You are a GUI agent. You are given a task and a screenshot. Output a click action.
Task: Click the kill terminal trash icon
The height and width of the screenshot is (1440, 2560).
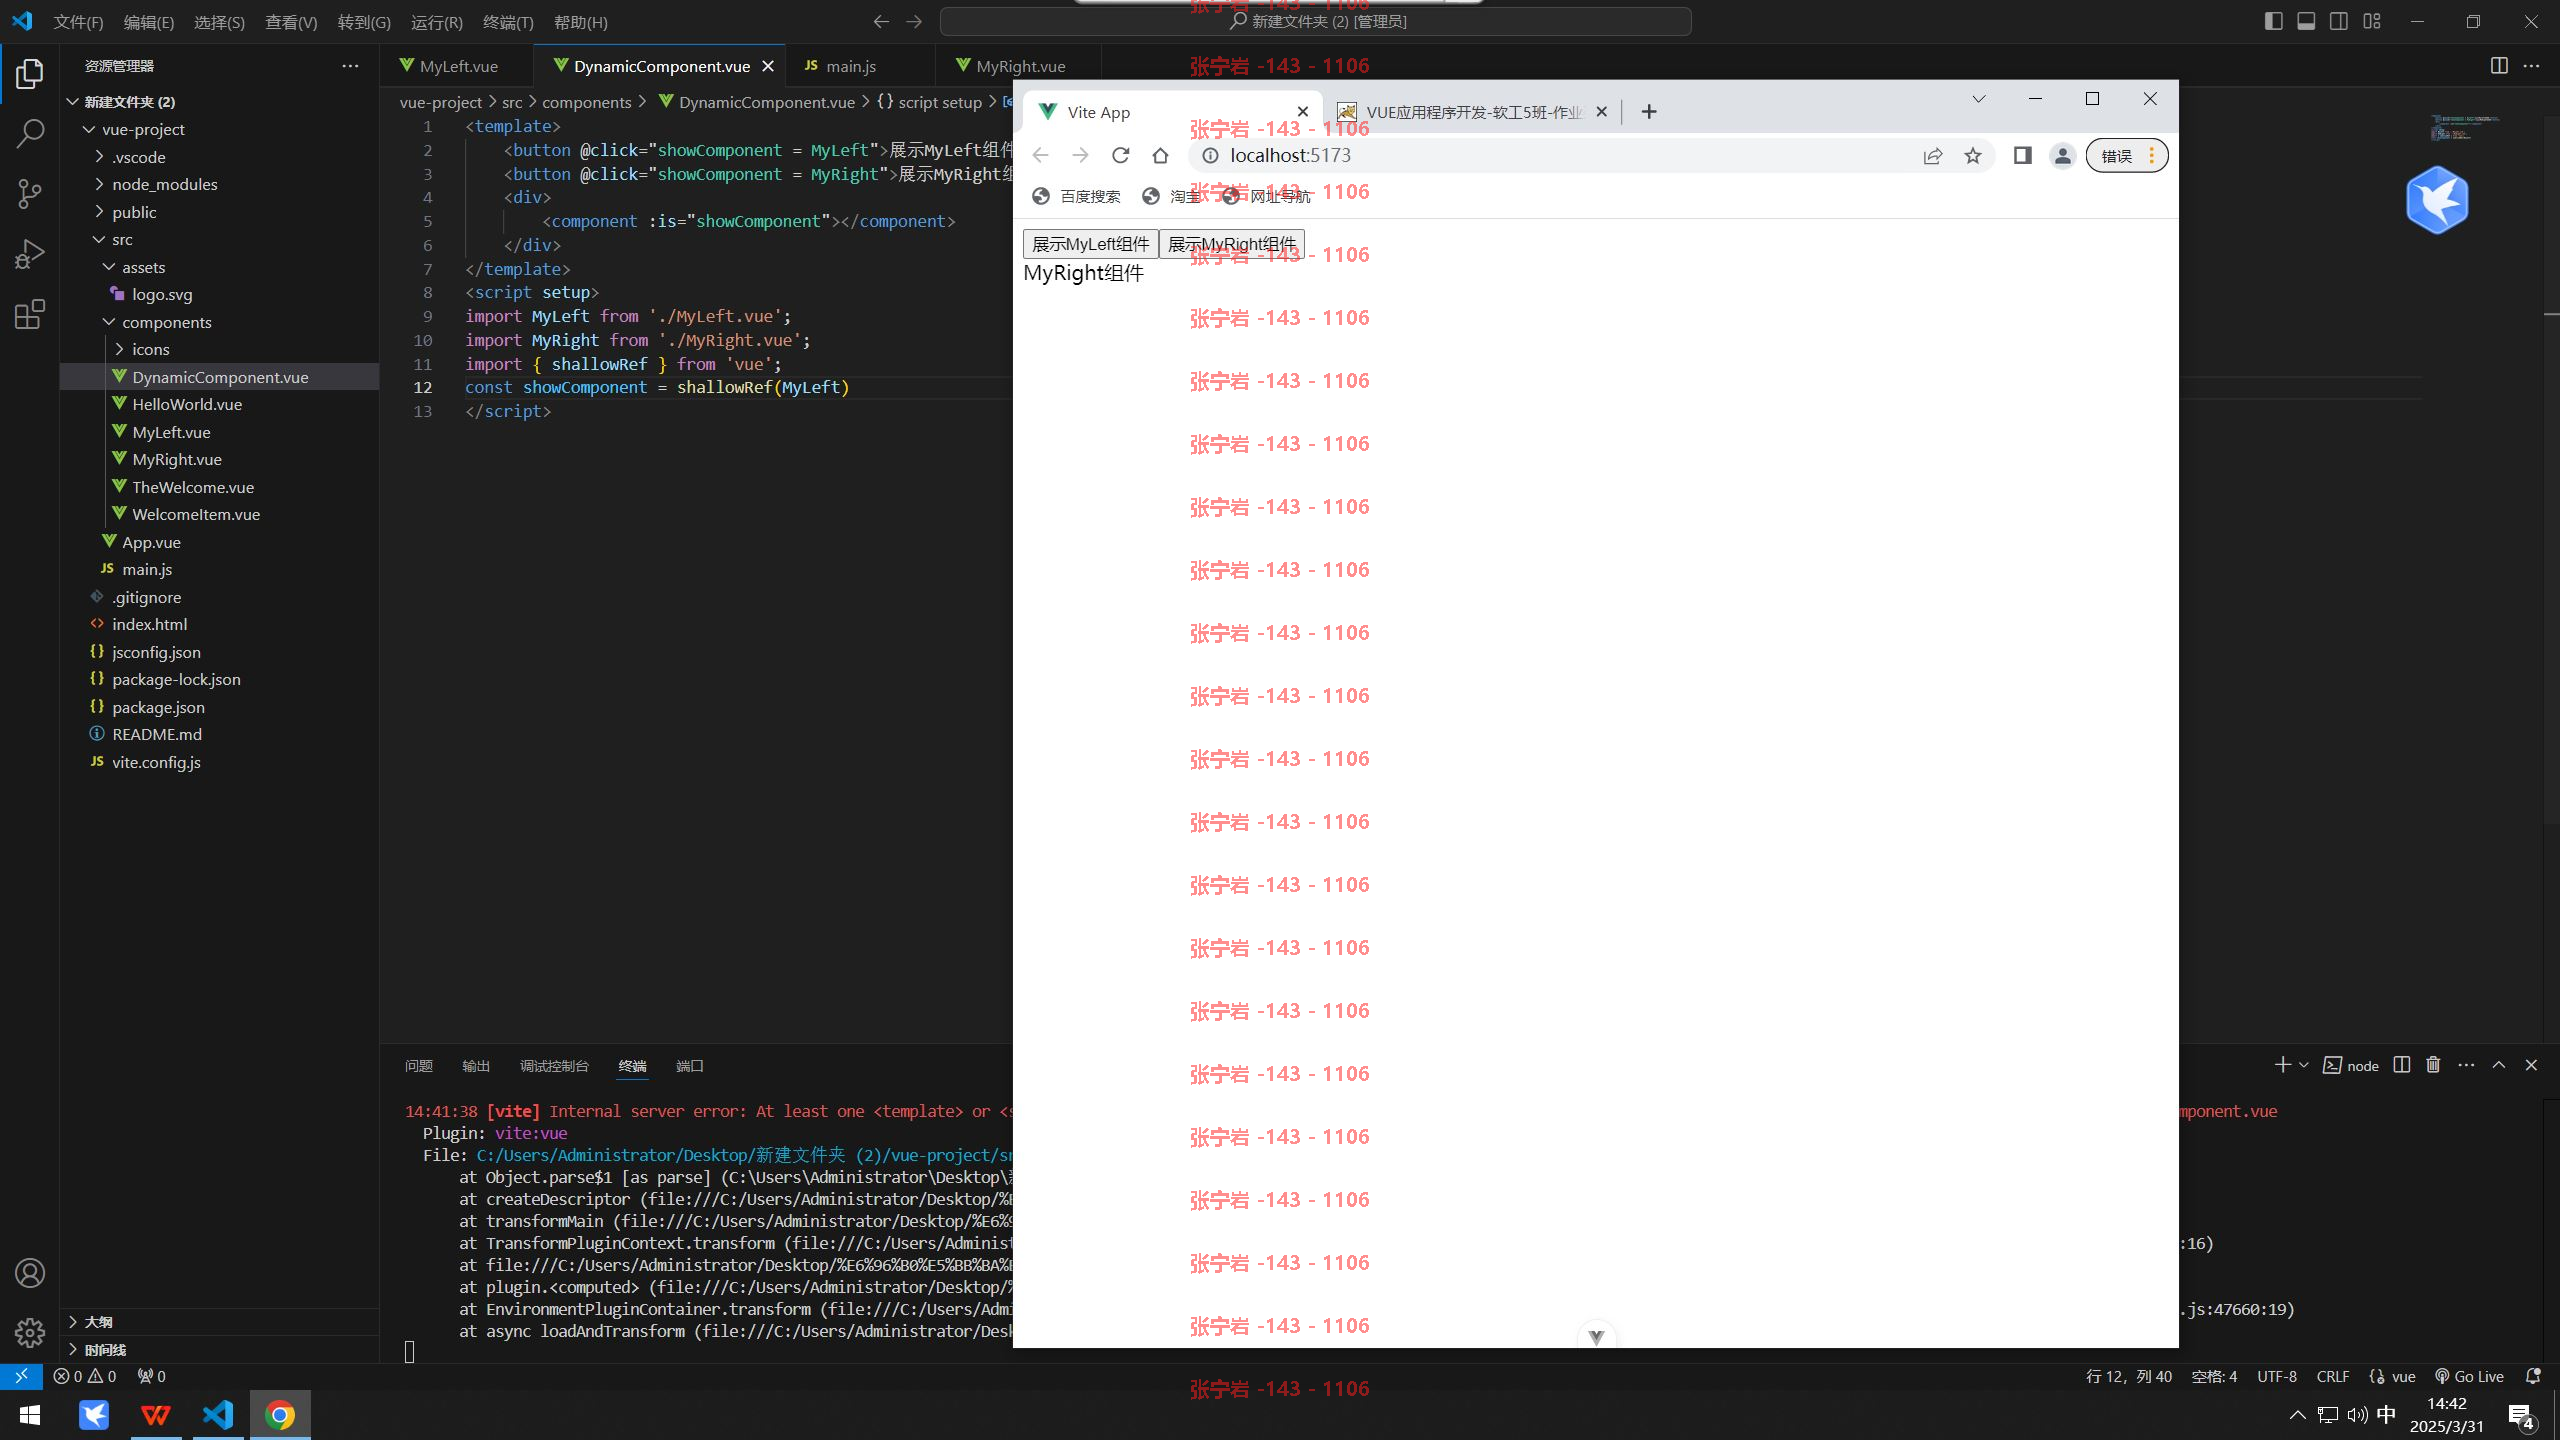tap(2433, 1065)
